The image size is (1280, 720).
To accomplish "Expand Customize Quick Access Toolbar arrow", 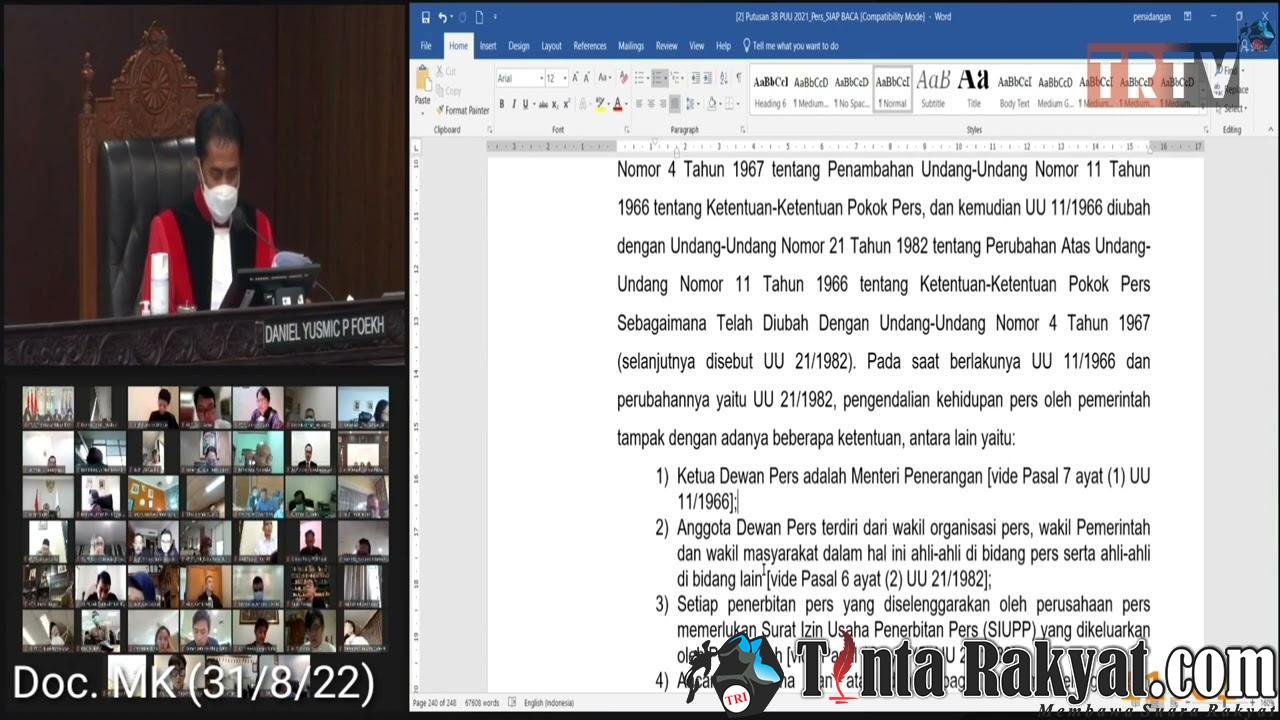I will click(x=495, y=17).
